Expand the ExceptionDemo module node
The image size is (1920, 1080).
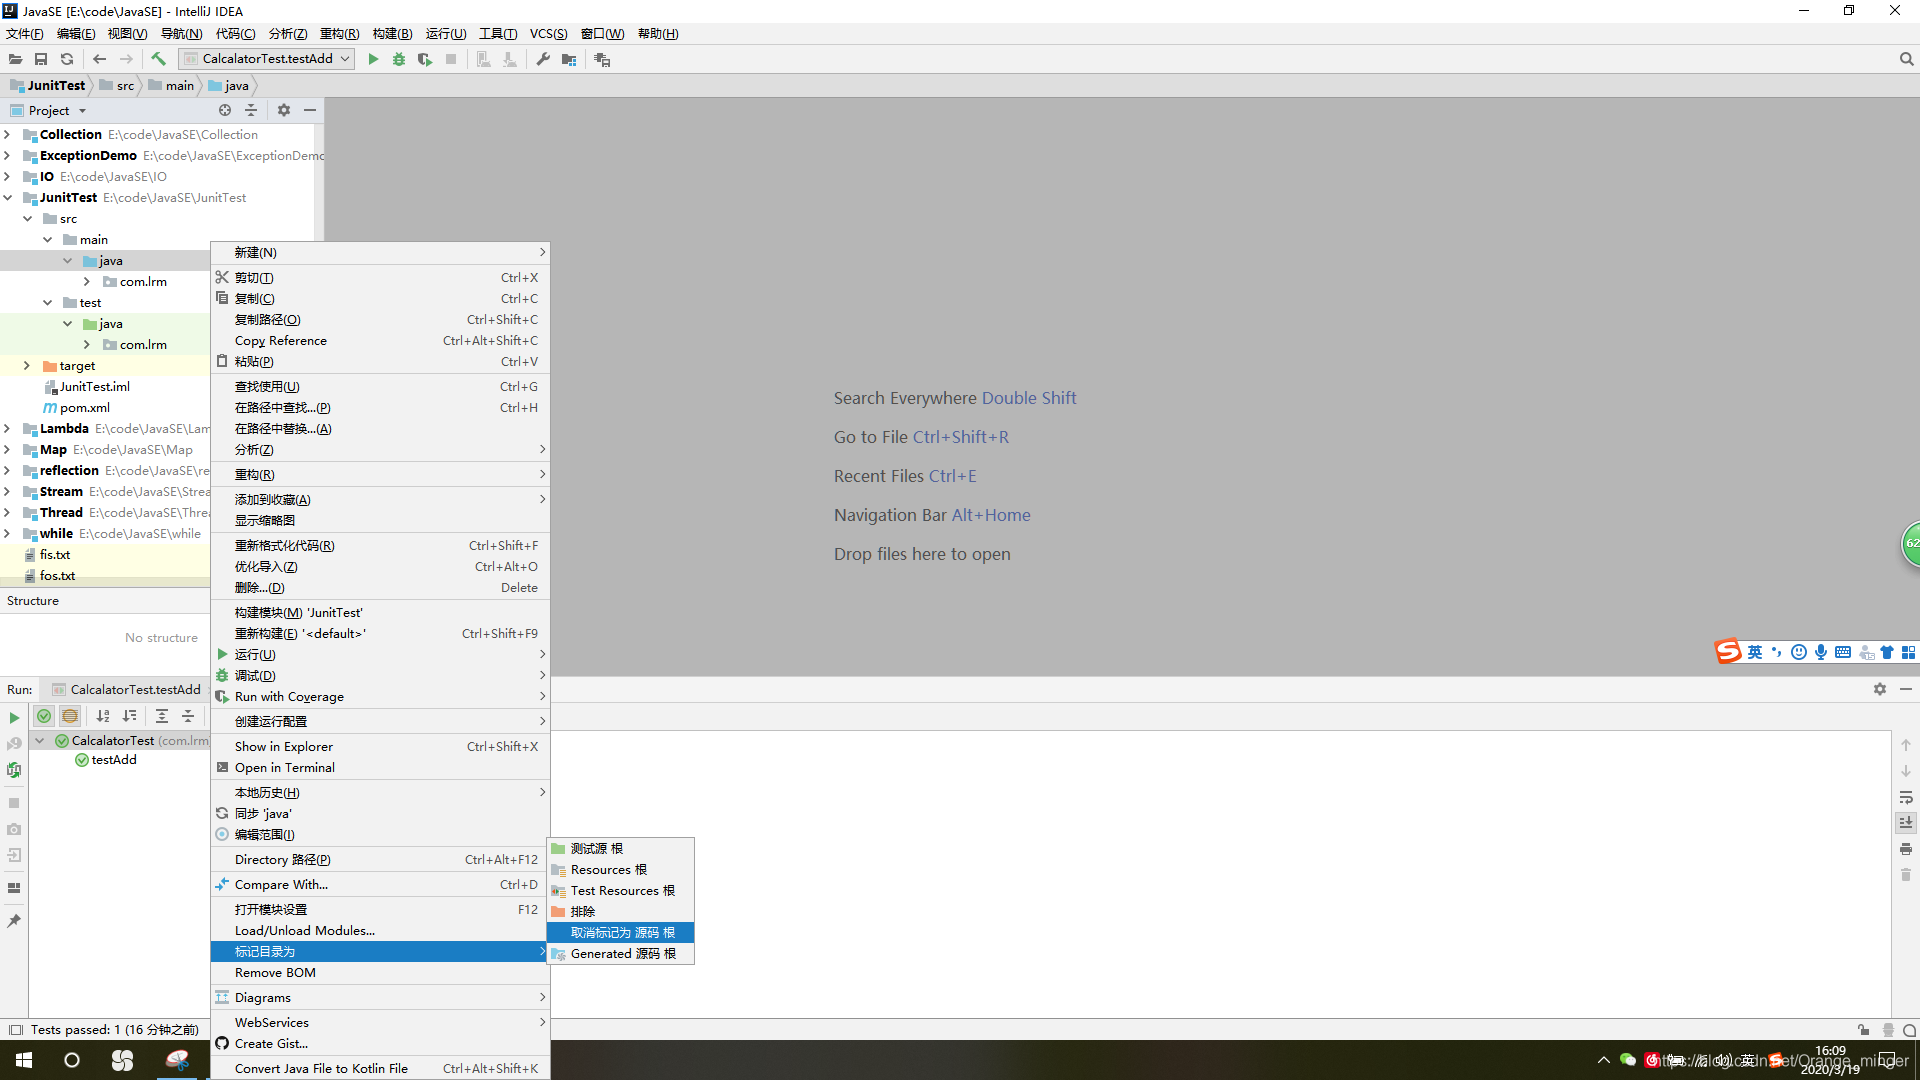(x=8, y=155)
